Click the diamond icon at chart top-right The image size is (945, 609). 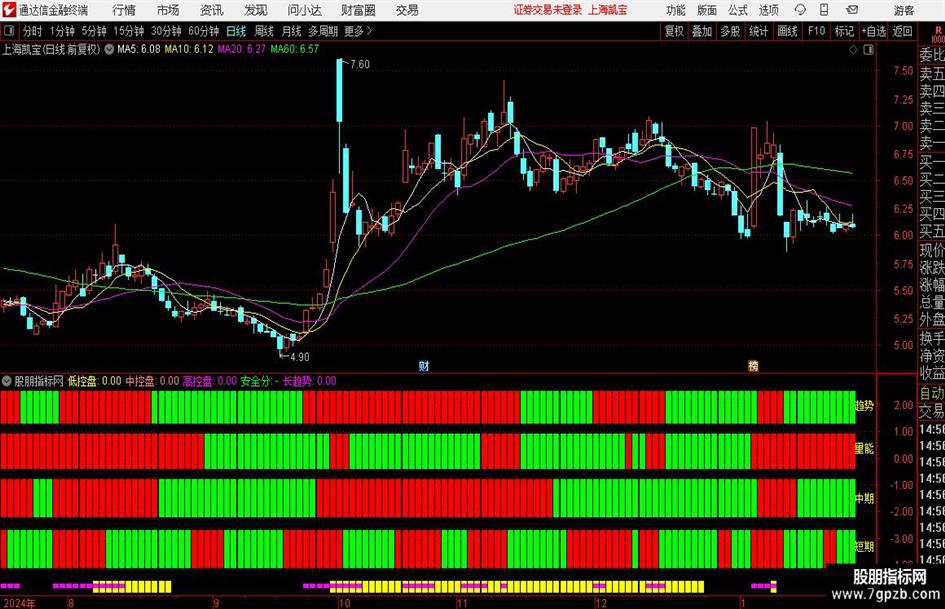tap(853, 50)
